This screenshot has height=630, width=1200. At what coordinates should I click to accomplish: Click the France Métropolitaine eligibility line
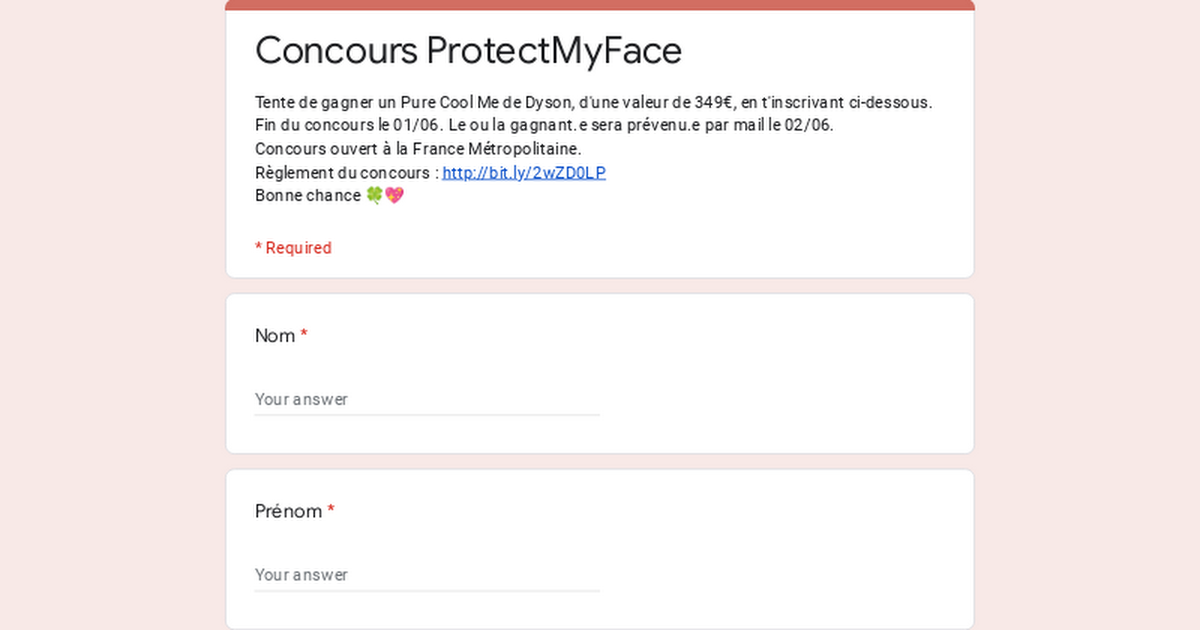tap(418, 149)
